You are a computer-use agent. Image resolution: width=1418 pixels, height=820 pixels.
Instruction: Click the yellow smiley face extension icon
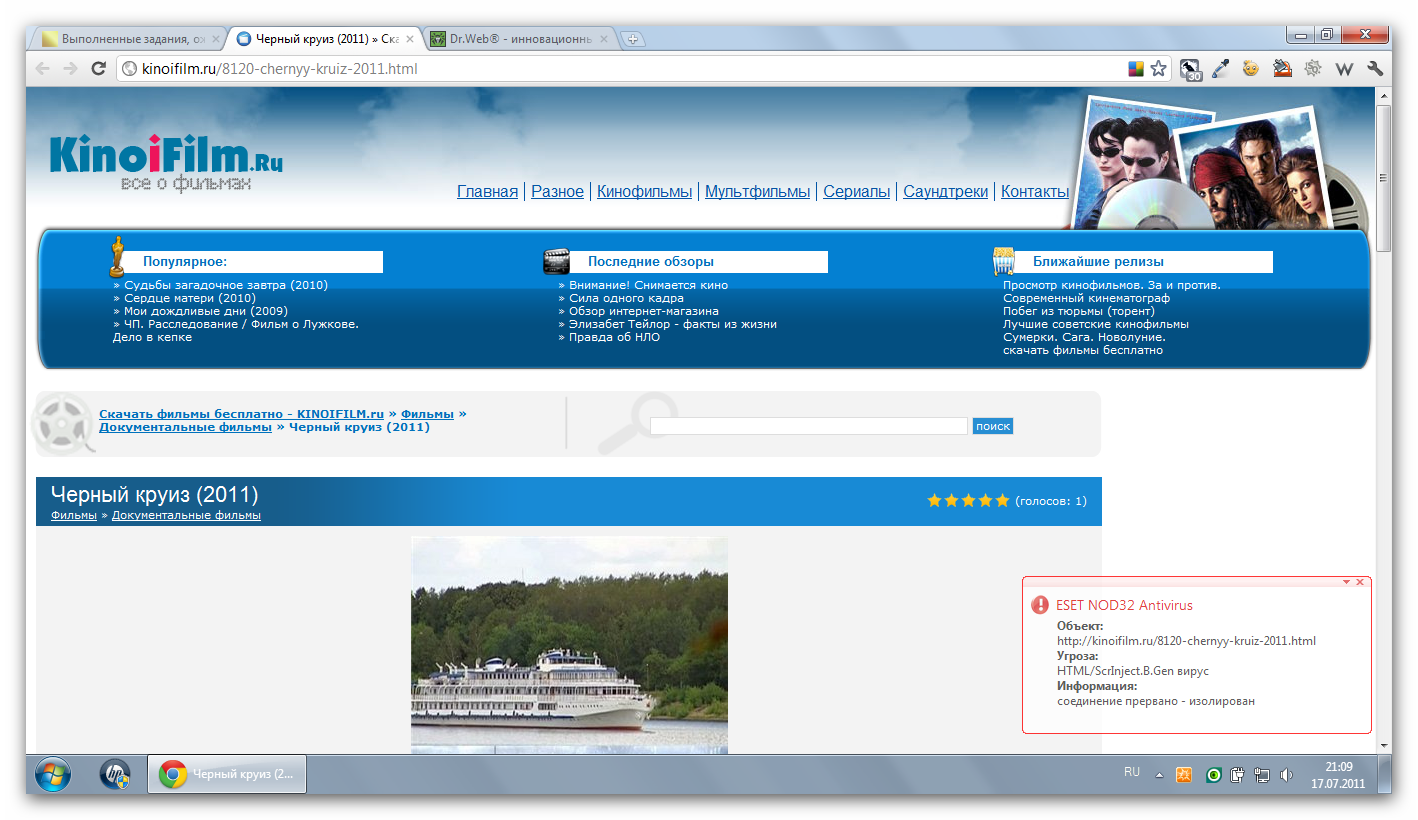pos(1250,69)
